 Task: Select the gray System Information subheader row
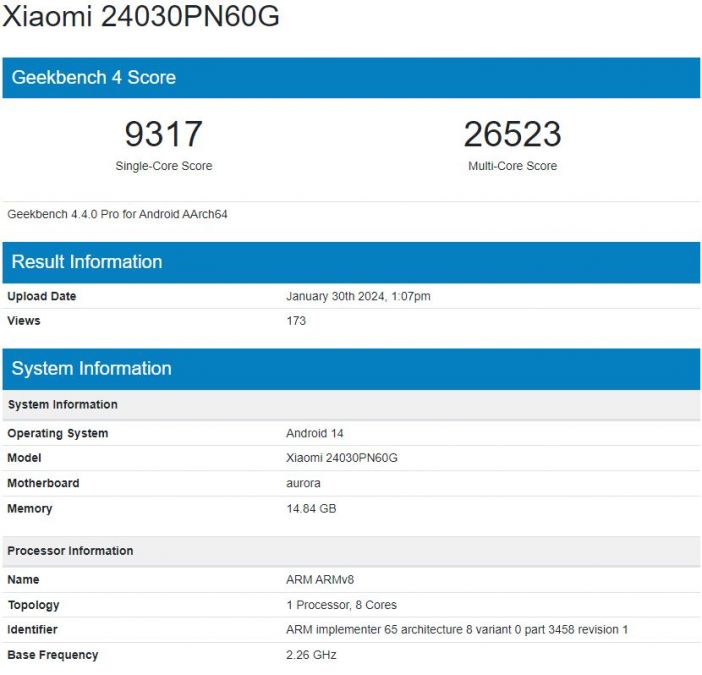coord(351,405)
